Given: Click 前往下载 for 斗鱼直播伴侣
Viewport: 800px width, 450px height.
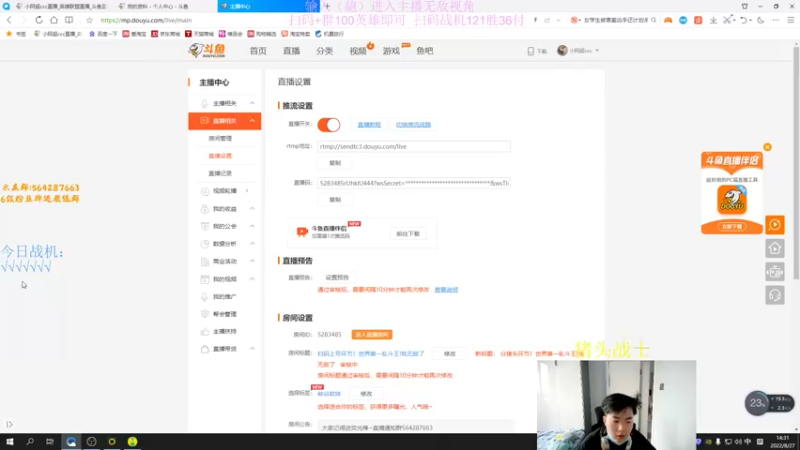Looking at the screenshot, I should pos(408,234).
